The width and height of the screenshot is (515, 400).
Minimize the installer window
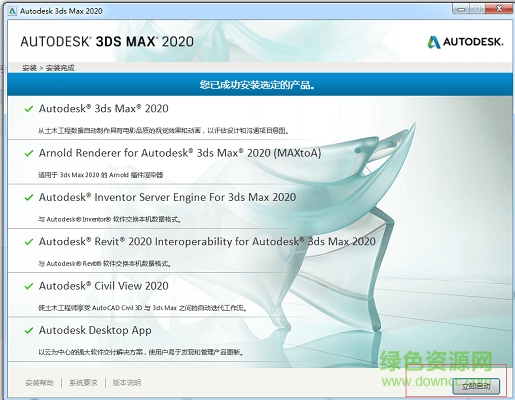click(x=461, y=9)
